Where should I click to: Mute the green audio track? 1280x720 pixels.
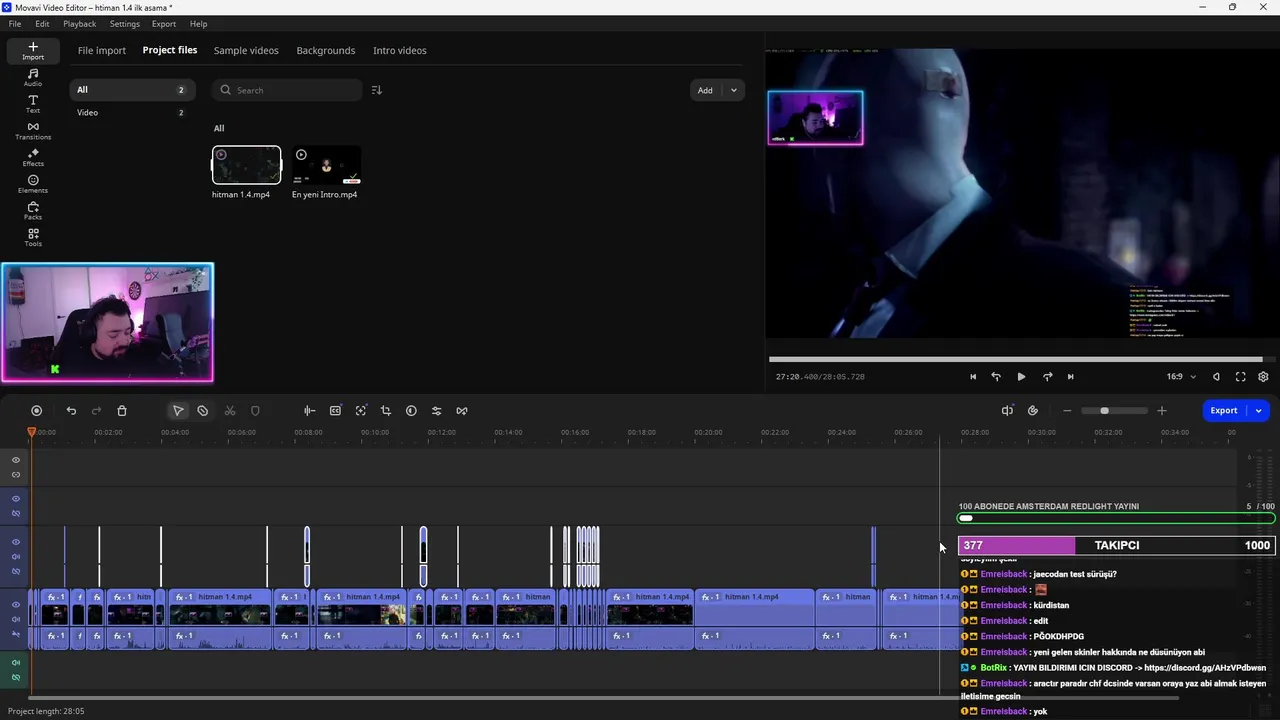(x=16, y=663)
